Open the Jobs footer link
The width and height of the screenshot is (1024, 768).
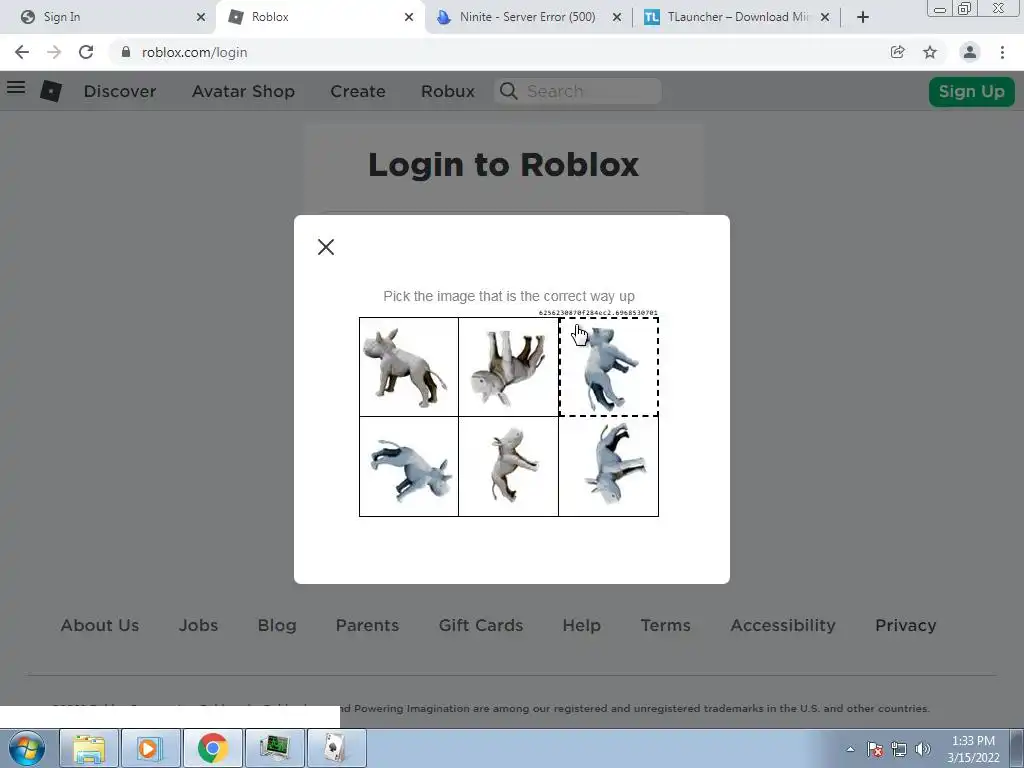click(199, 626)
